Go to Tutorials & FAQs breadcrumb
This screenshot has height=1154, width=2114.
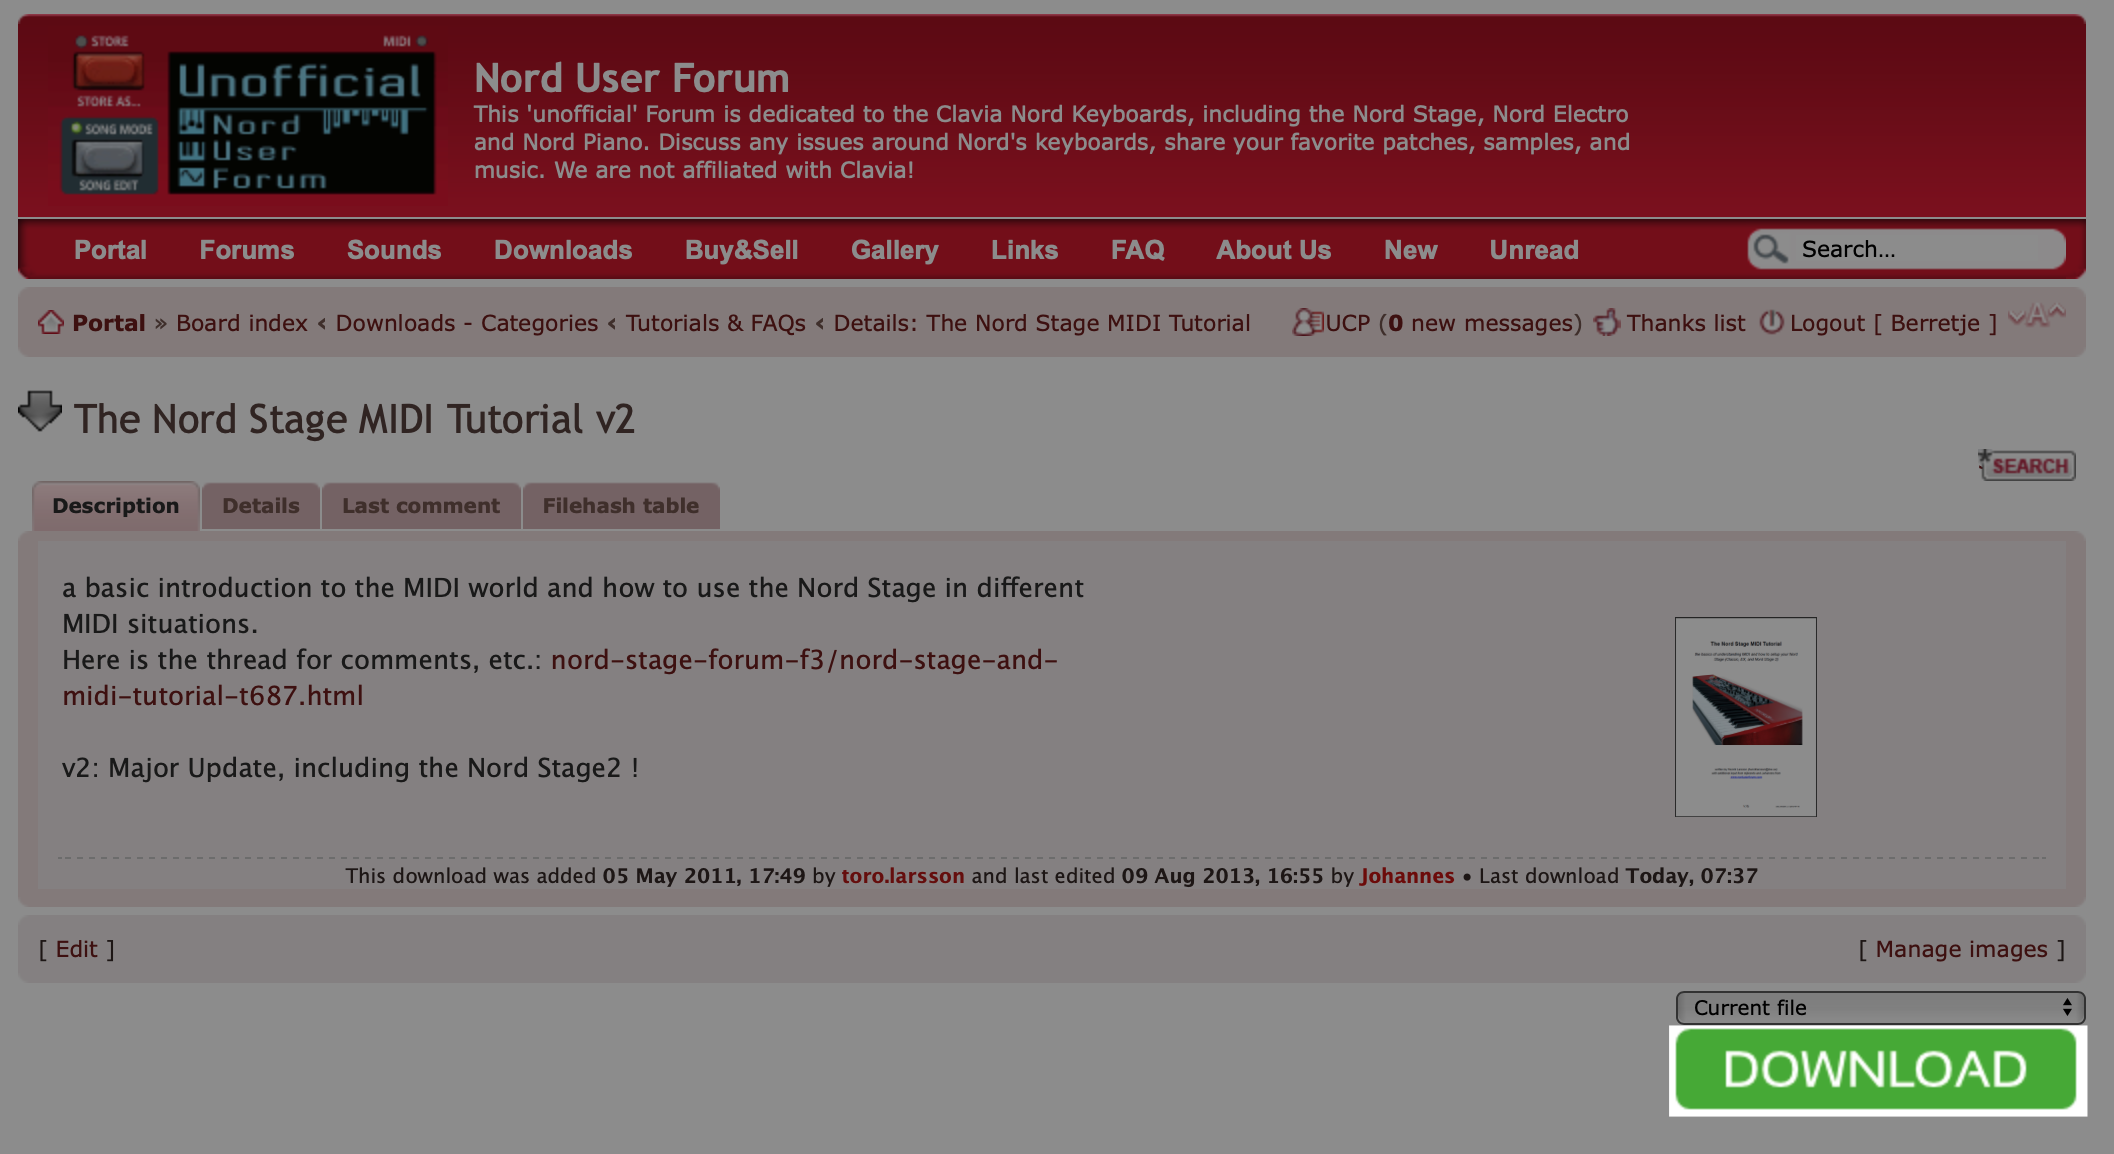click(716, 323)
